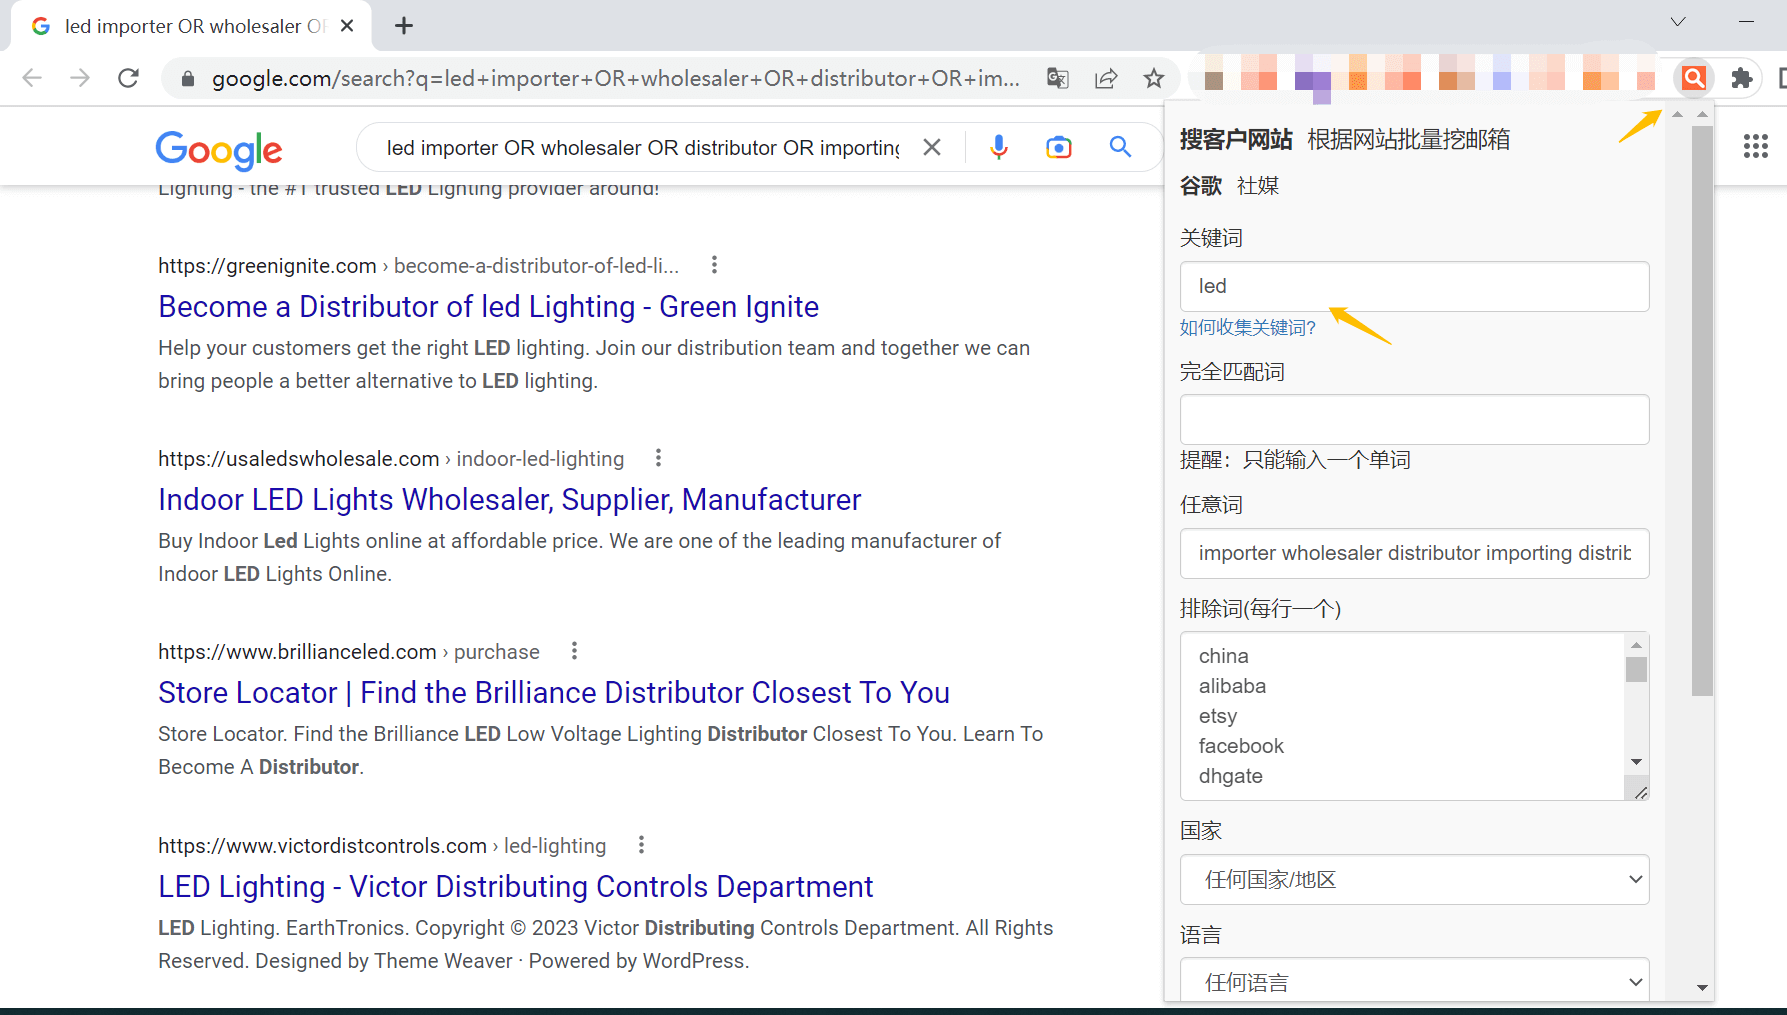Image resolution: width=1787 pixels, height=1015 pixels.
Task: Select 'alibaba' in the exclusion list
Action: tap(1232, 686)
